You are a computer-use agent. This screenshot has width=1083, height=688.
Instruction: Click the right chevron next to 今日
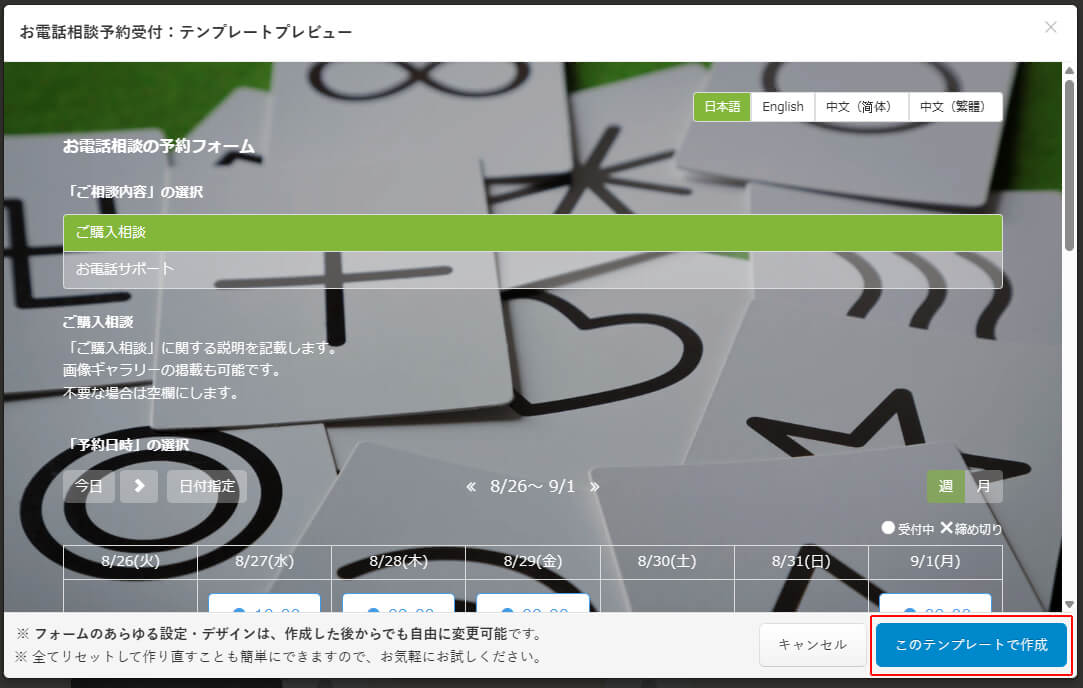139,486
